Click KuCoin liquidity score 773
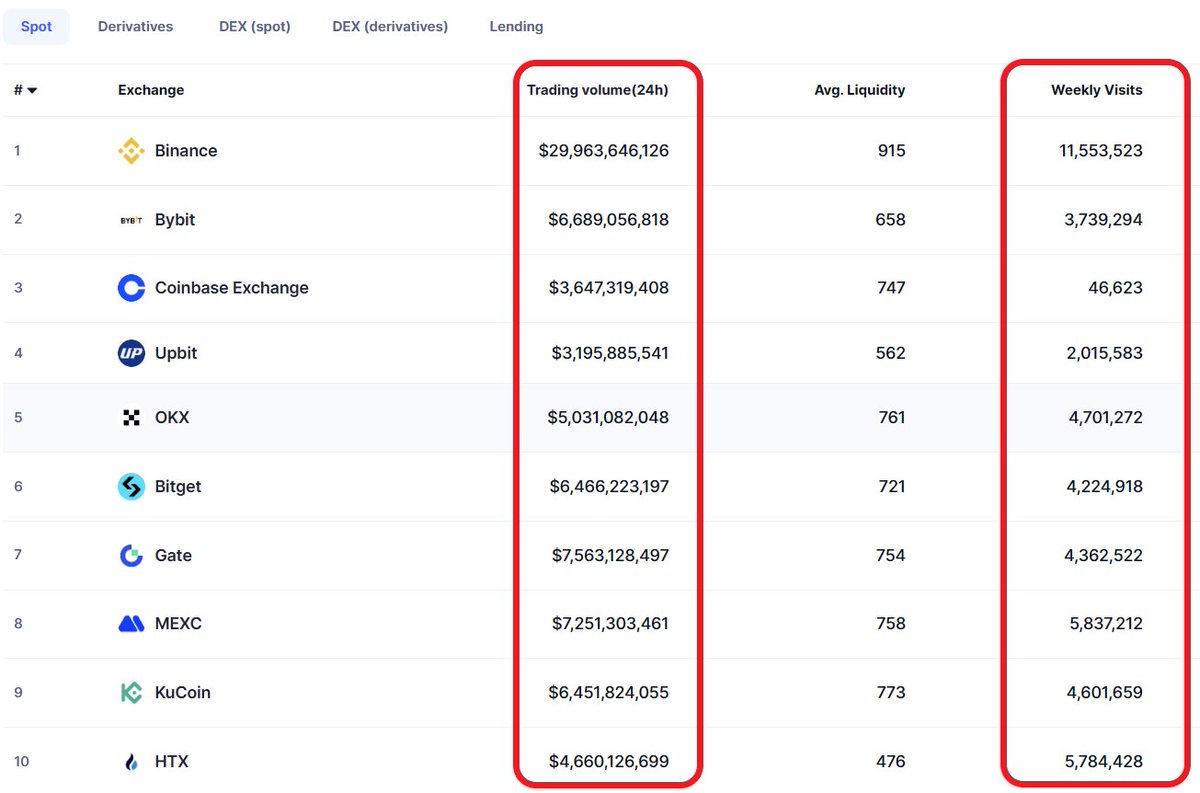Viewport: 1200px width, 793px height. point(890,693)
